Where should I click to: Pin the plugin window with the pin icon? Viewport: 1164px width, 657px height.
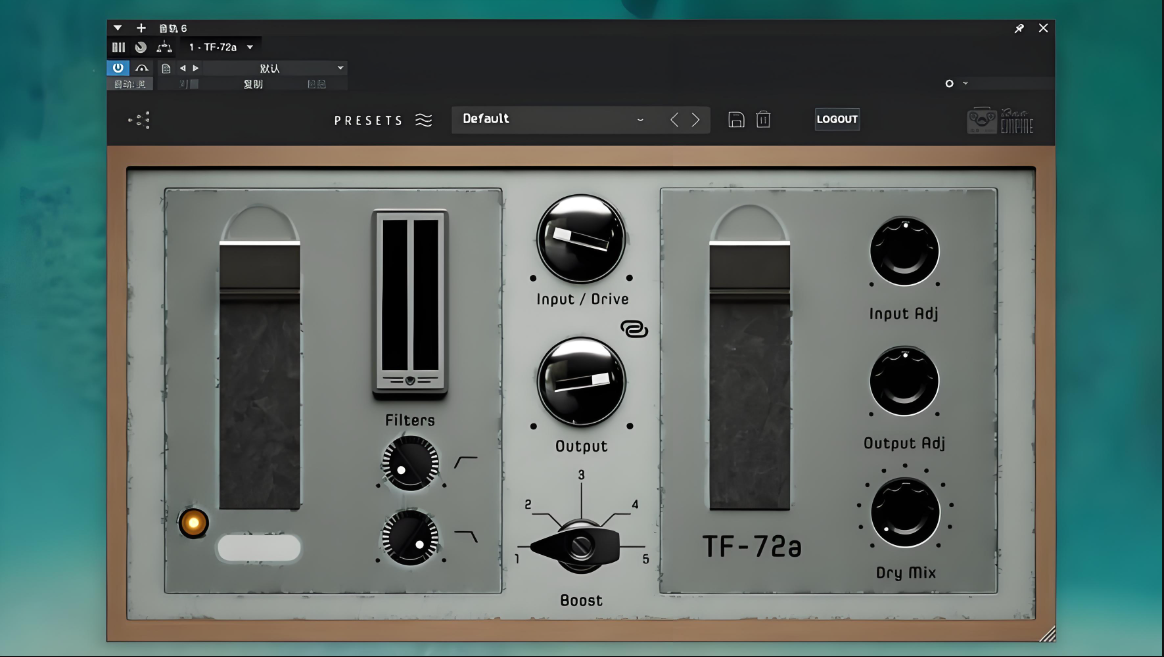click(1019, 29)
